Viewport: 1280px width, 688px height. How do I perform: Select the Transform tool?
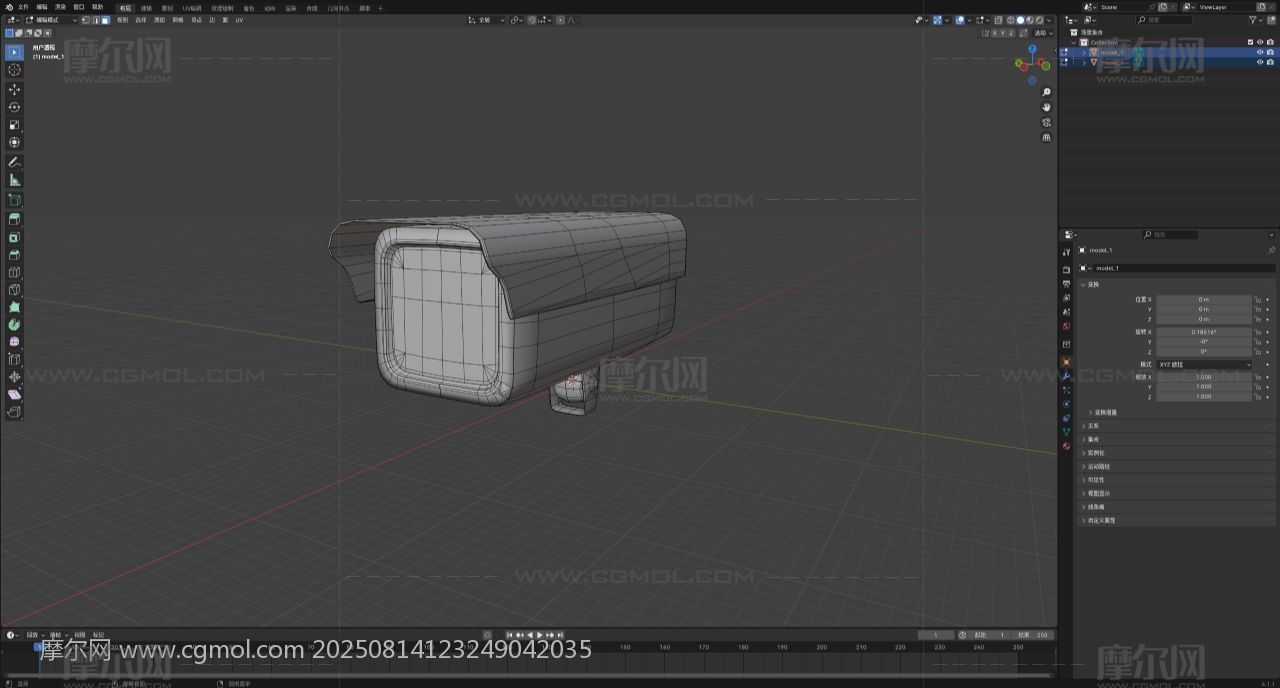pos(14,142)
